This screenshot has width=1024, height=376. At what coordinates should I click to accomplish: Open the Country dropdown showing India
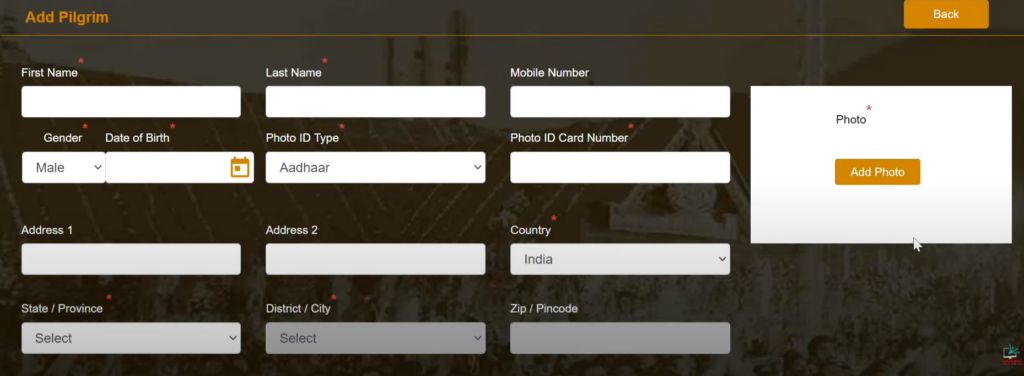pos(620,259)
